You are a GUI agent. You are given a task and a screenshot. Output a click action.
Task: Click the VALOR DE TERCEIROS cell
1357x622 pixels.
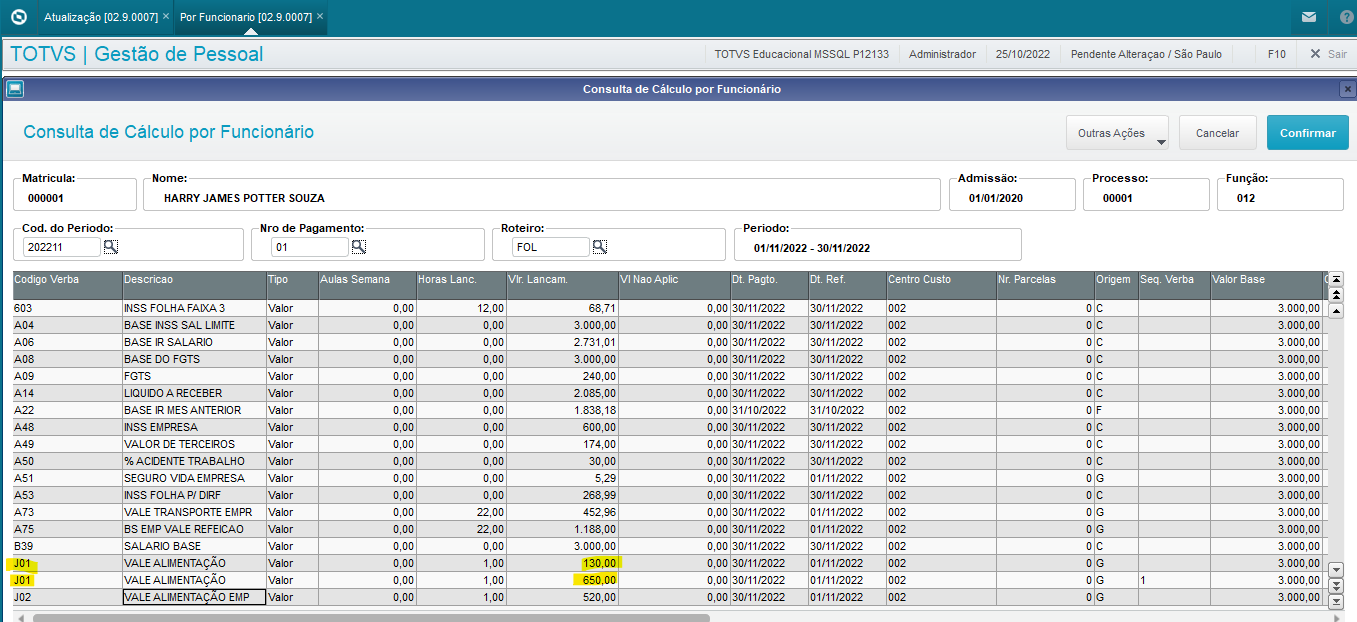click(x=195, y=444)
